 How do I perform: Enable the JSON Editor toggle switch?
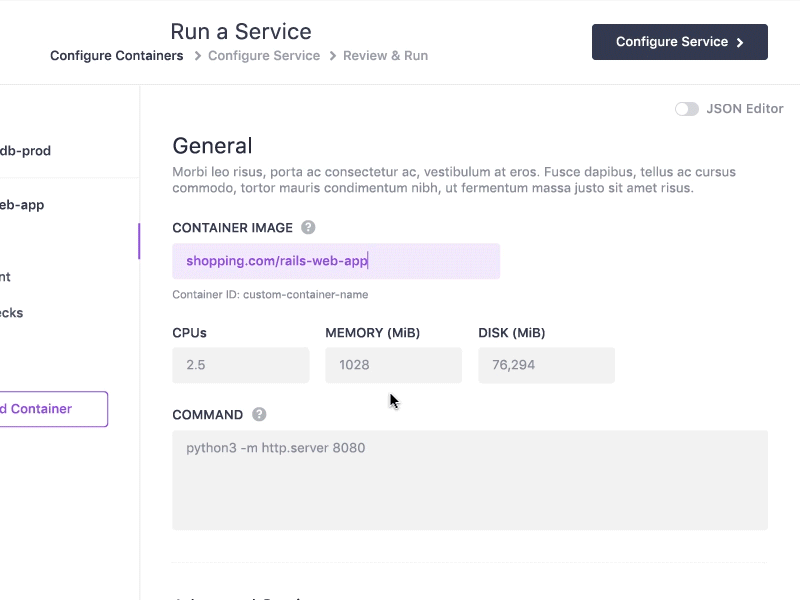686,109
